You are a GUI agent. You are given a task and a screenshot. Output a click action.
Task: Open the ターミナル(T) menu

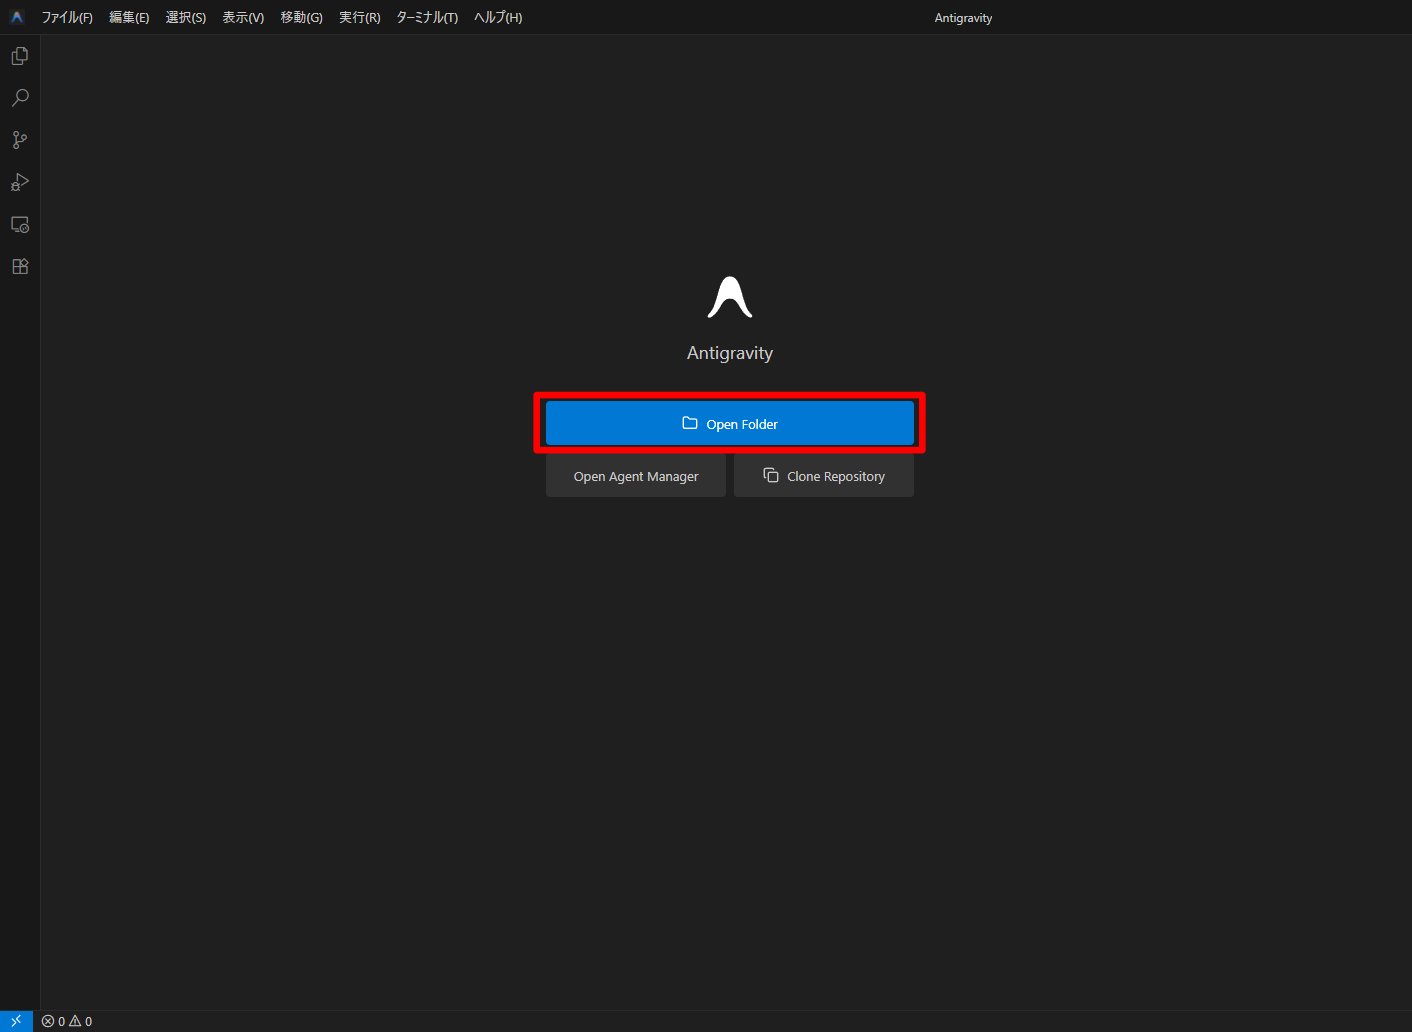pos(426,17)
